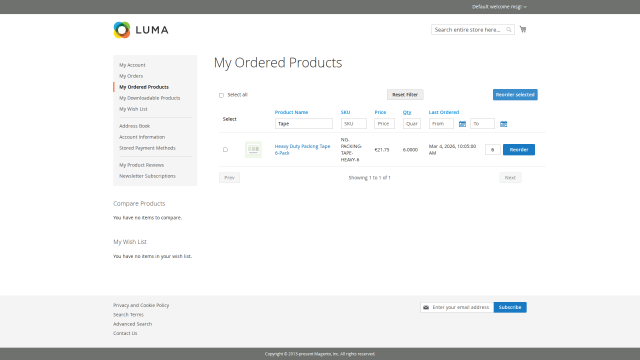The image size is (640, 360).
Task: Open Newsletter Subscriptions
Action: pyautogui.click(x=147, y=176)
